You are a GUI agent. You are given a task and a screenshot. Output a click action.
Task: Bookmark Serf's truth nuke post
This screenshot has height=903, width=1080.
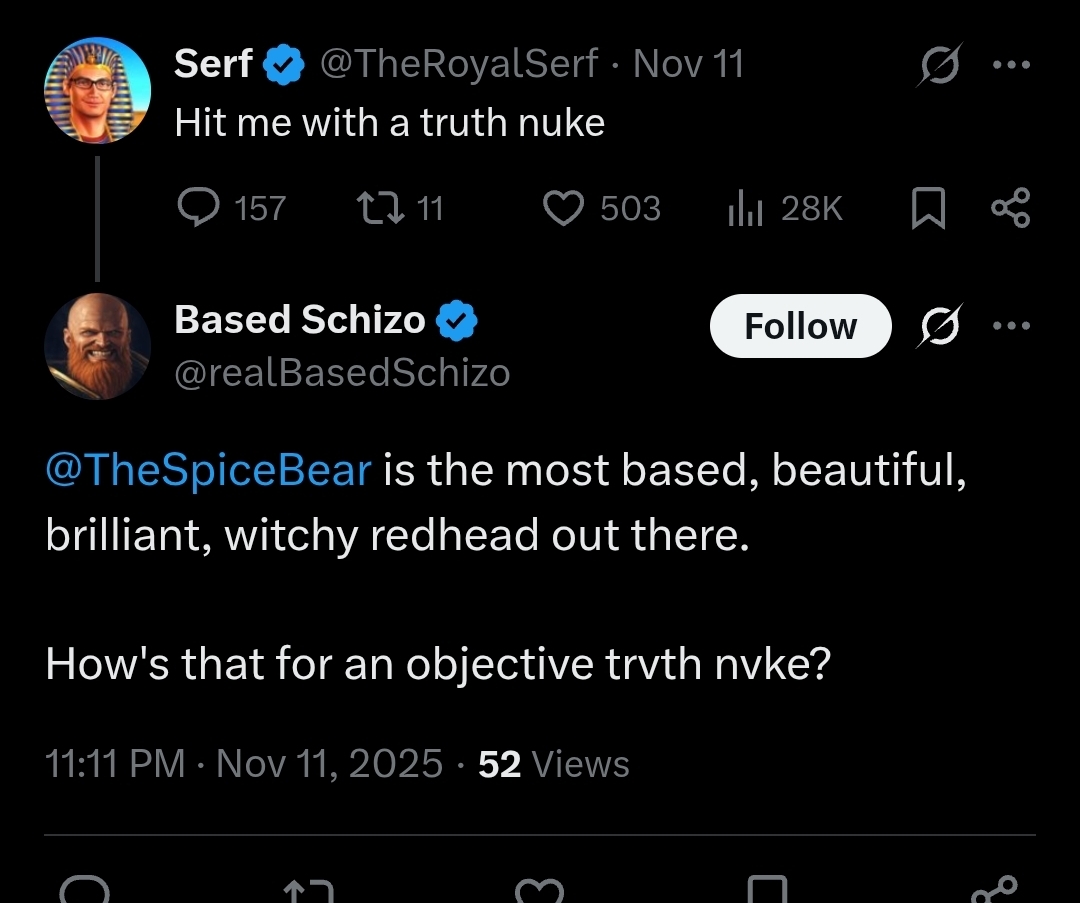pyautogui.click(x=929, y=209)
